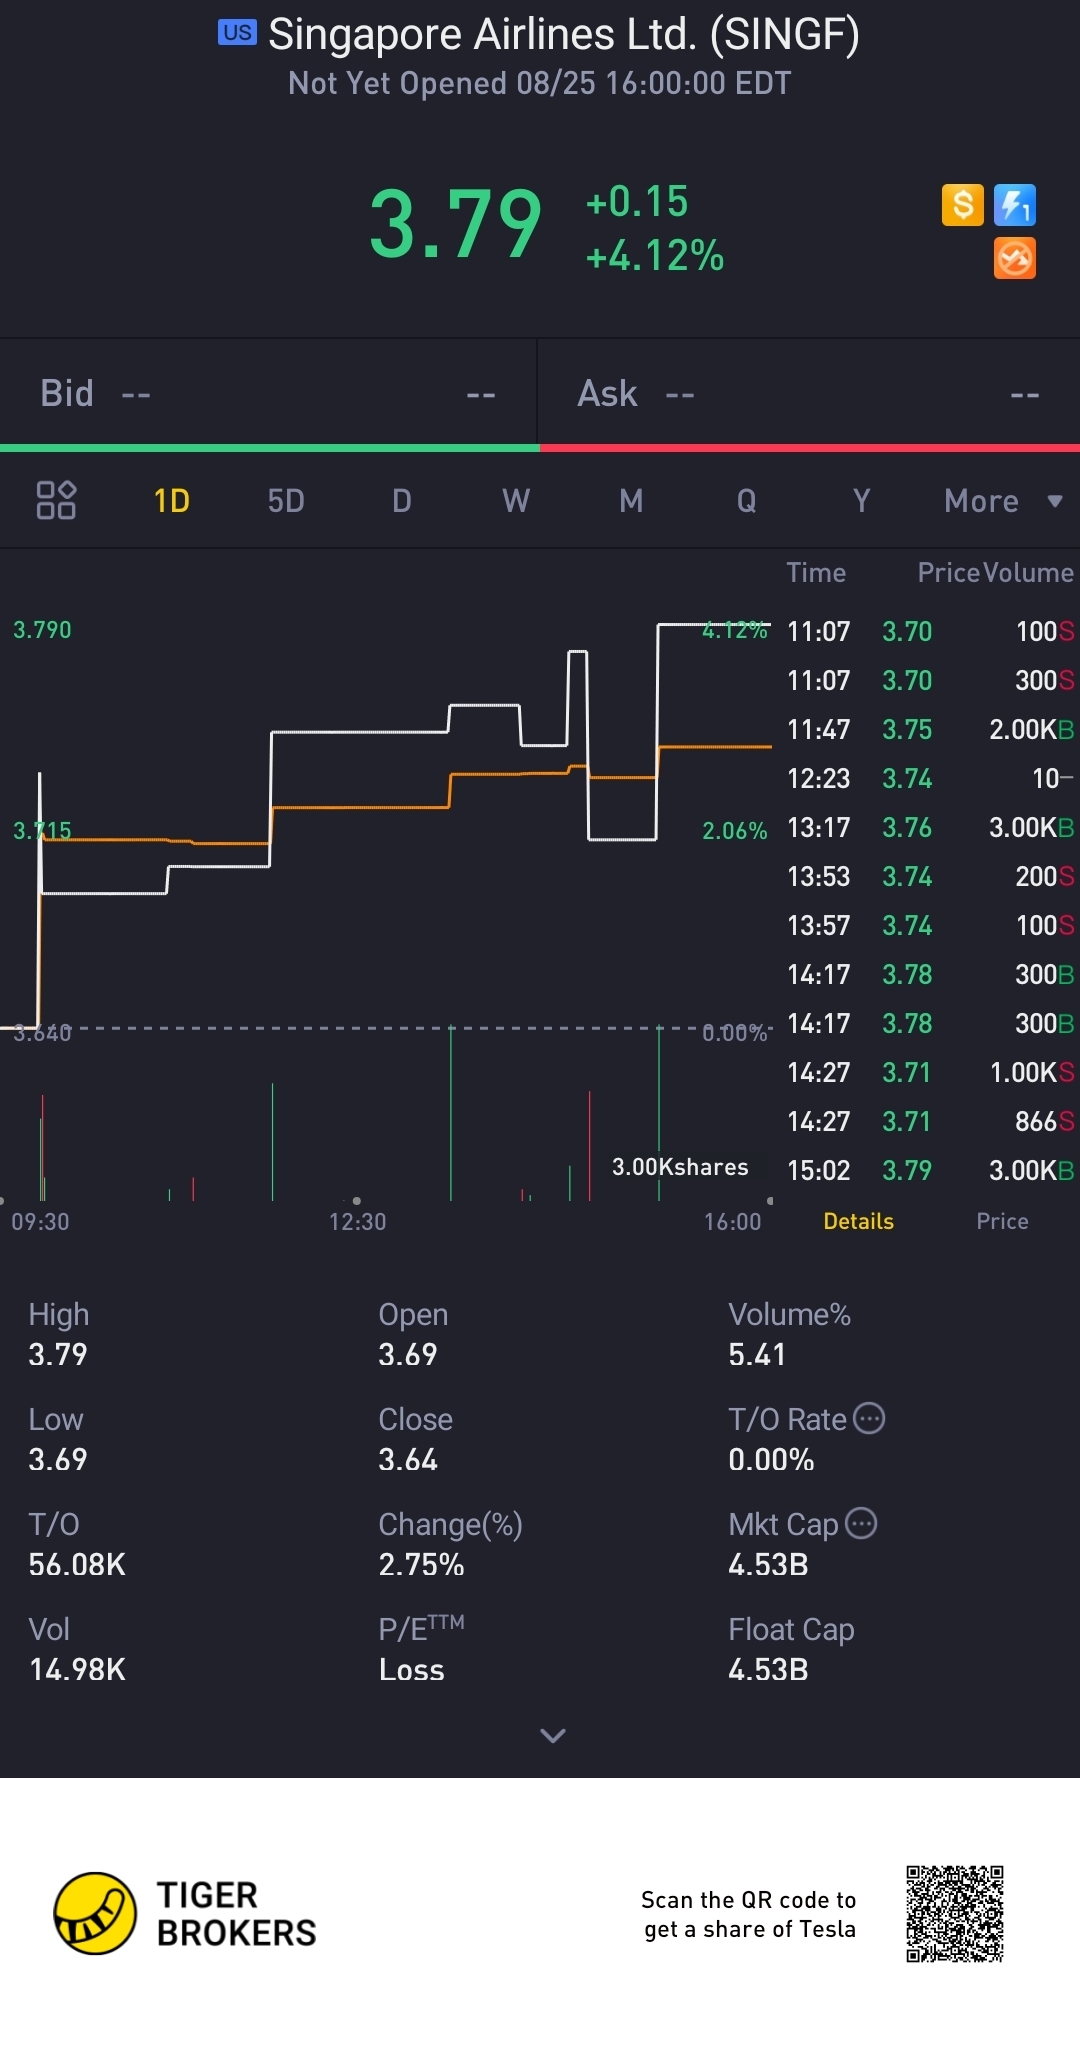Switch to the Q quarterly chart tab

click(x=746, y=500)
